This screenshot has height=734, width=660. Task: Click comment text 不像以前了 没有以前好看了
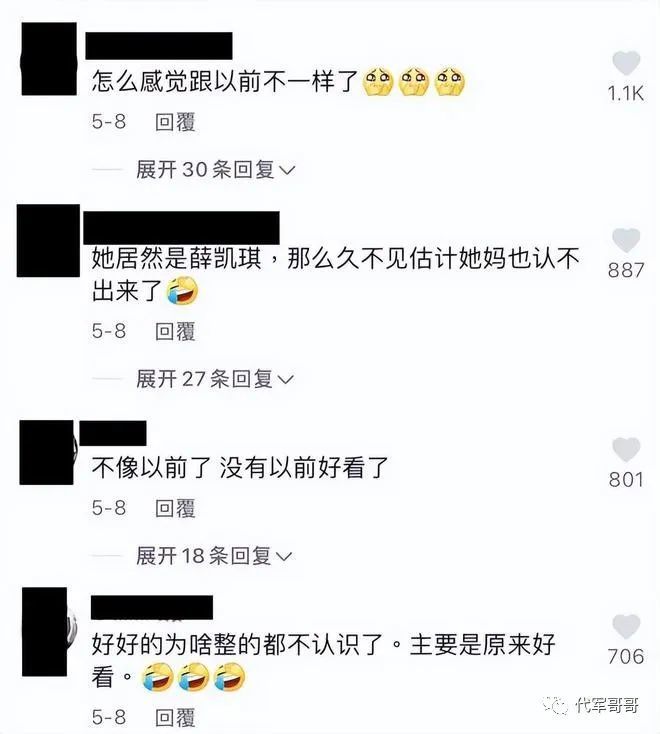tap(240, 467)
